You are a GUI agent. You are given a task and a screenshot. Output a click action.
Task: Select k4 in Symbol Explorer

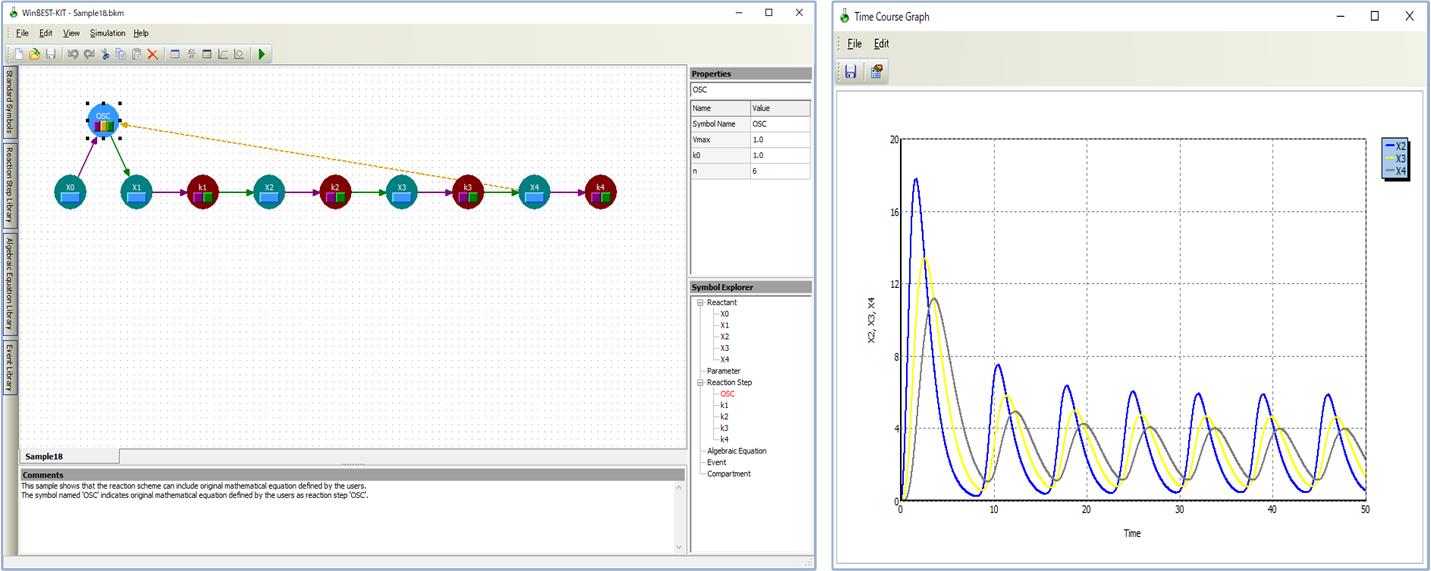tap(724, 439)
